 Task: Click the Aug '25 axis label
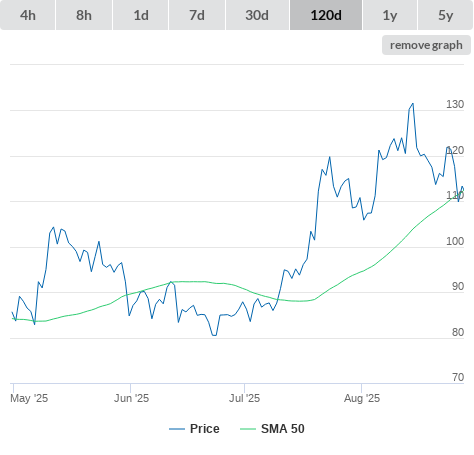(x=362, y=398)
